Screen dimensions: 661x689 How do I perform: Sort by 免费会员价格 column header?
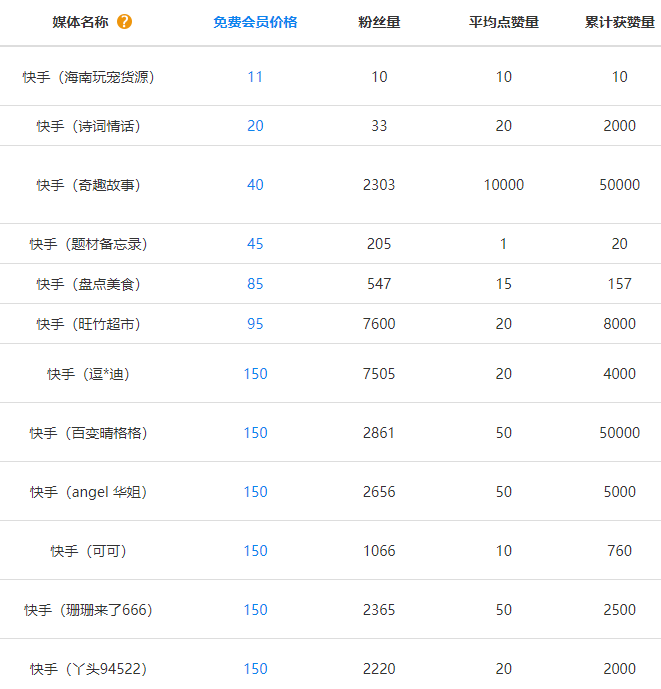coord(255,22)
